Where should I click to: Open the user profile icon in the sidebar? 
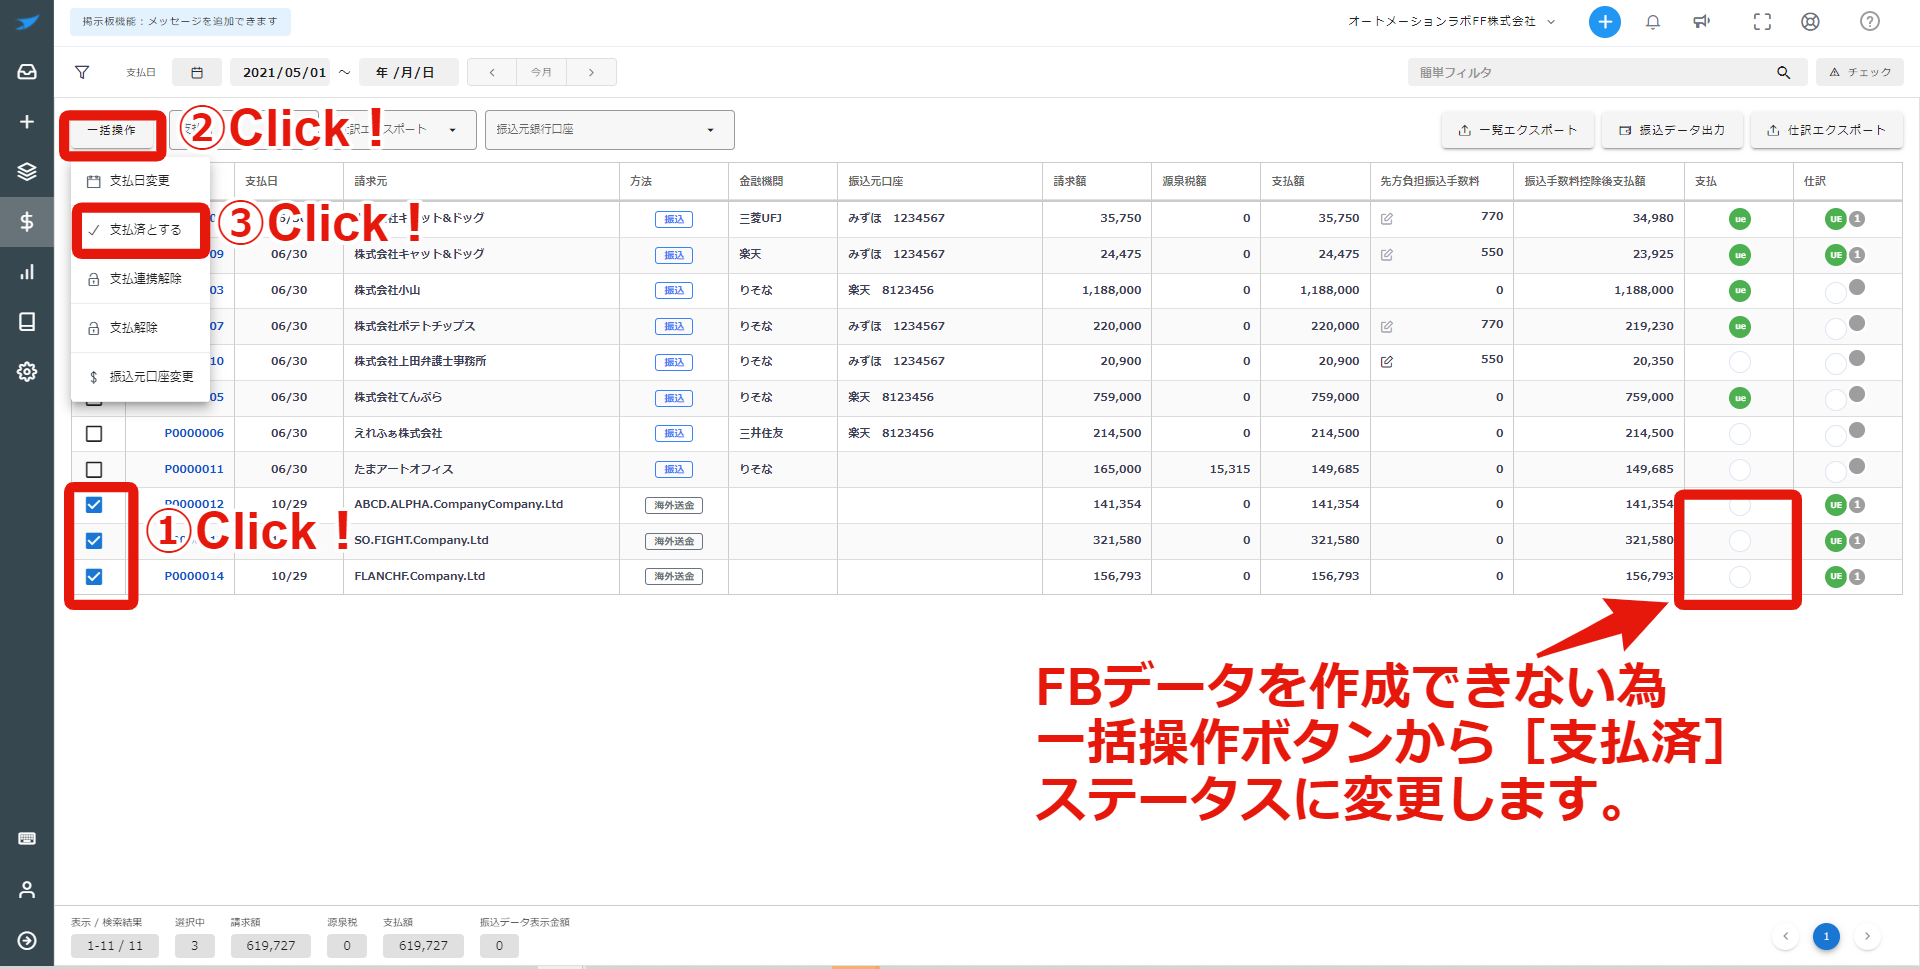(27, 889)
